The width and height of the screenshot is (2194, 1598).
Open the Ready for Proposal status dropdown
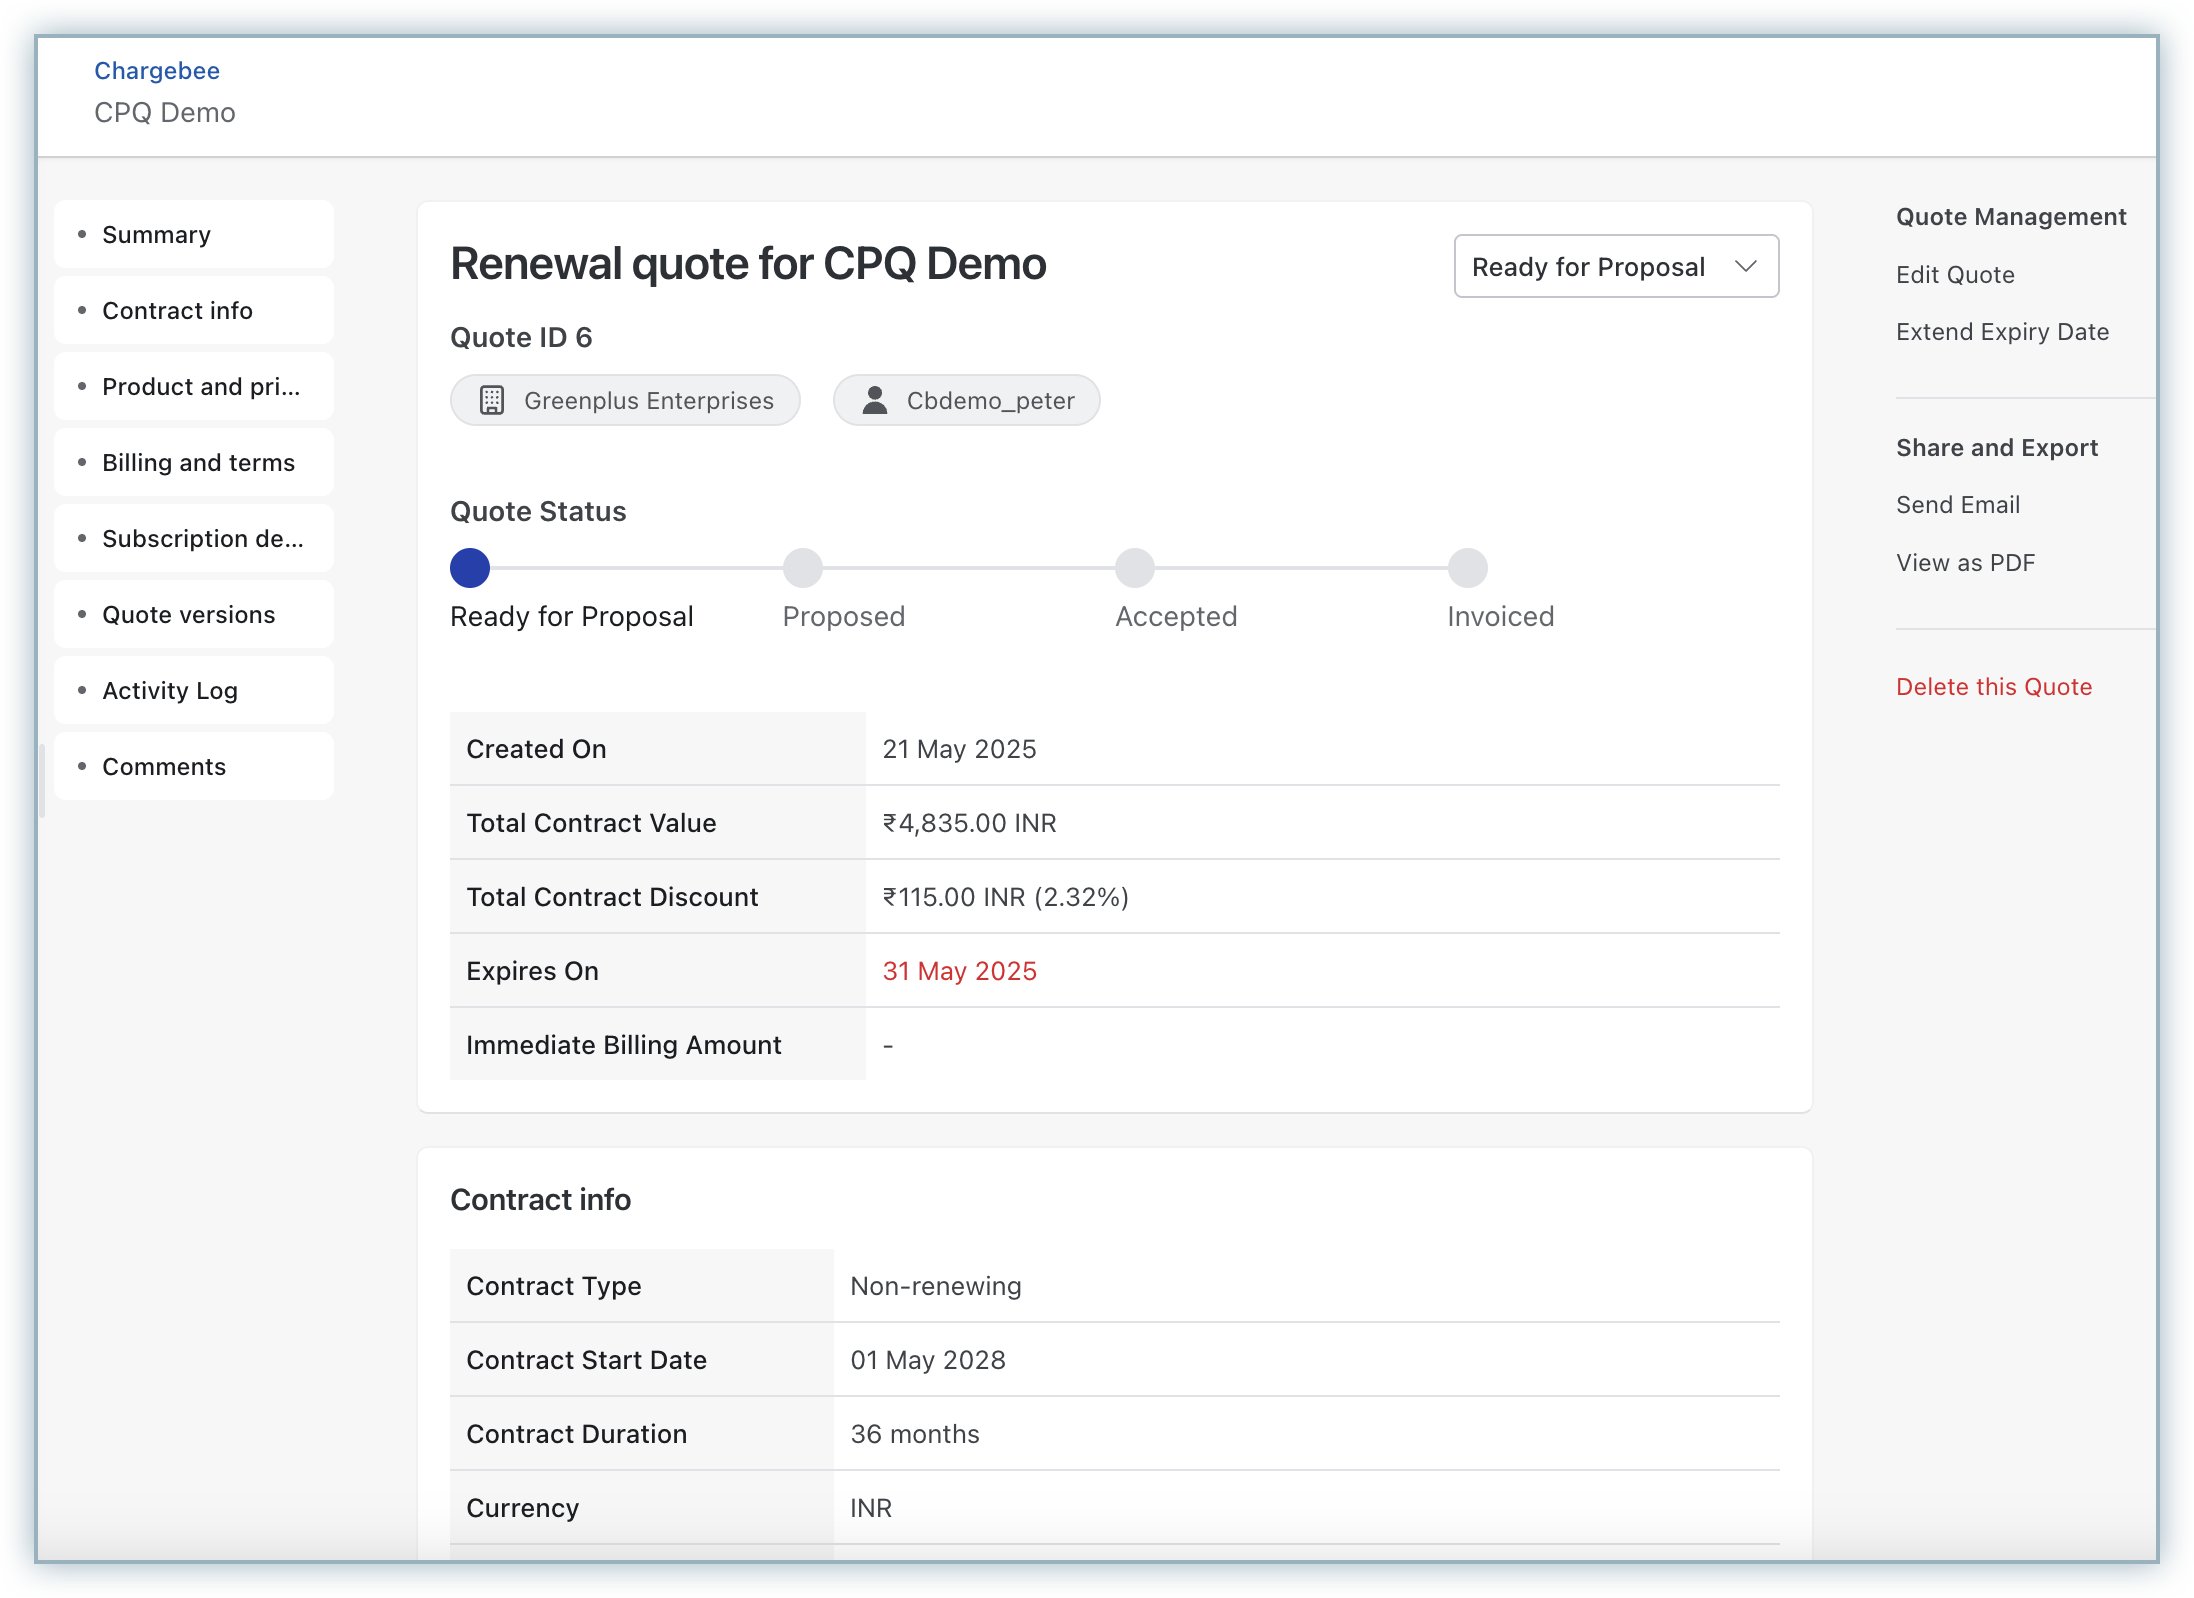point(1615,267)
